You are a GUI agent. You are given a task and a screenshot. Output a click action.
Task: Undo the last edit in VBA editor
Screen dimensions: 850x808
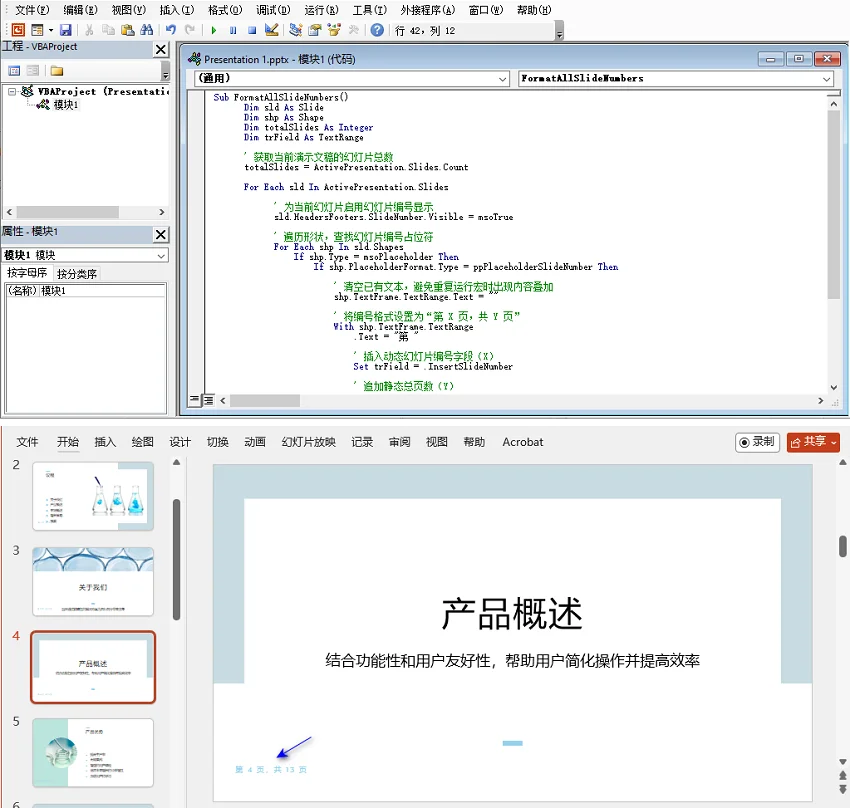coord(171,30)
